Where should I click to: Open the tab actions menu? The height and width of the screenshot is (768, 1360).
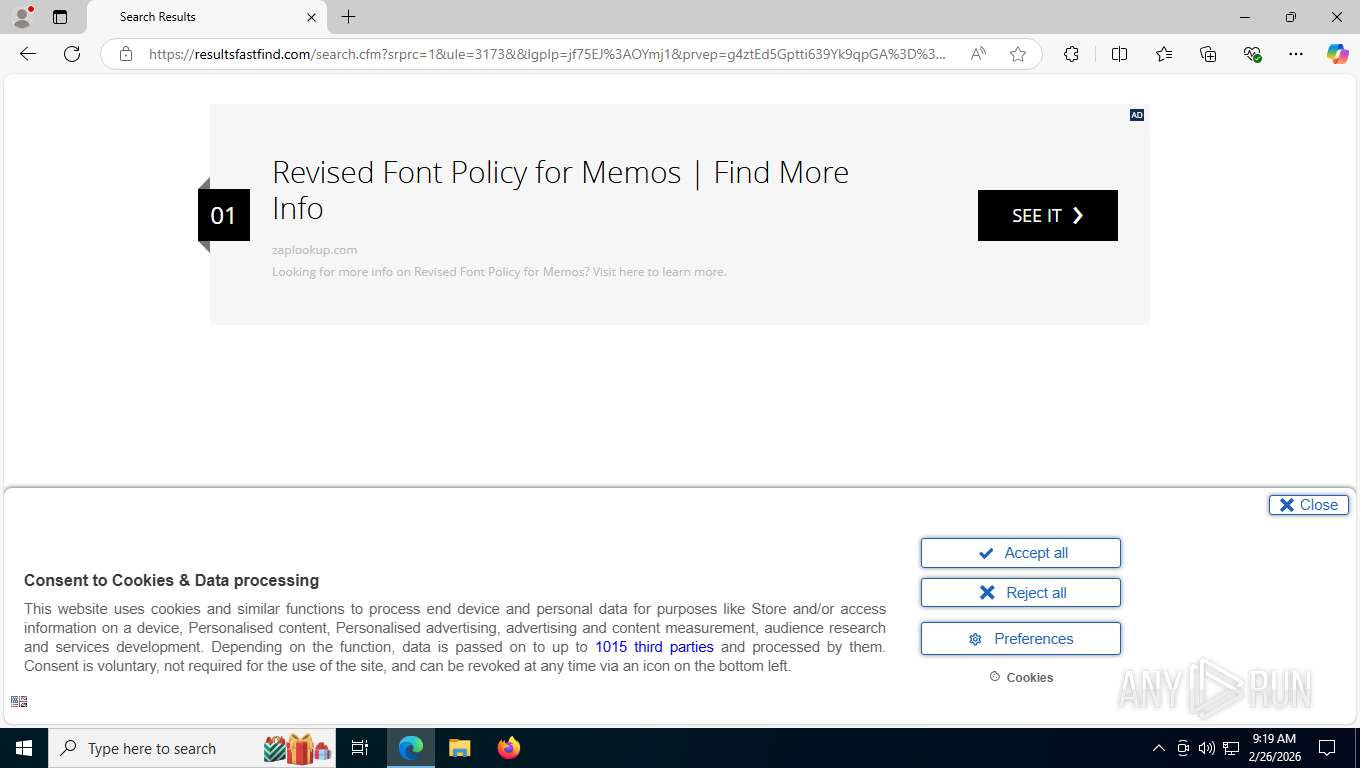pyautogui.click(x=60, y=17)
